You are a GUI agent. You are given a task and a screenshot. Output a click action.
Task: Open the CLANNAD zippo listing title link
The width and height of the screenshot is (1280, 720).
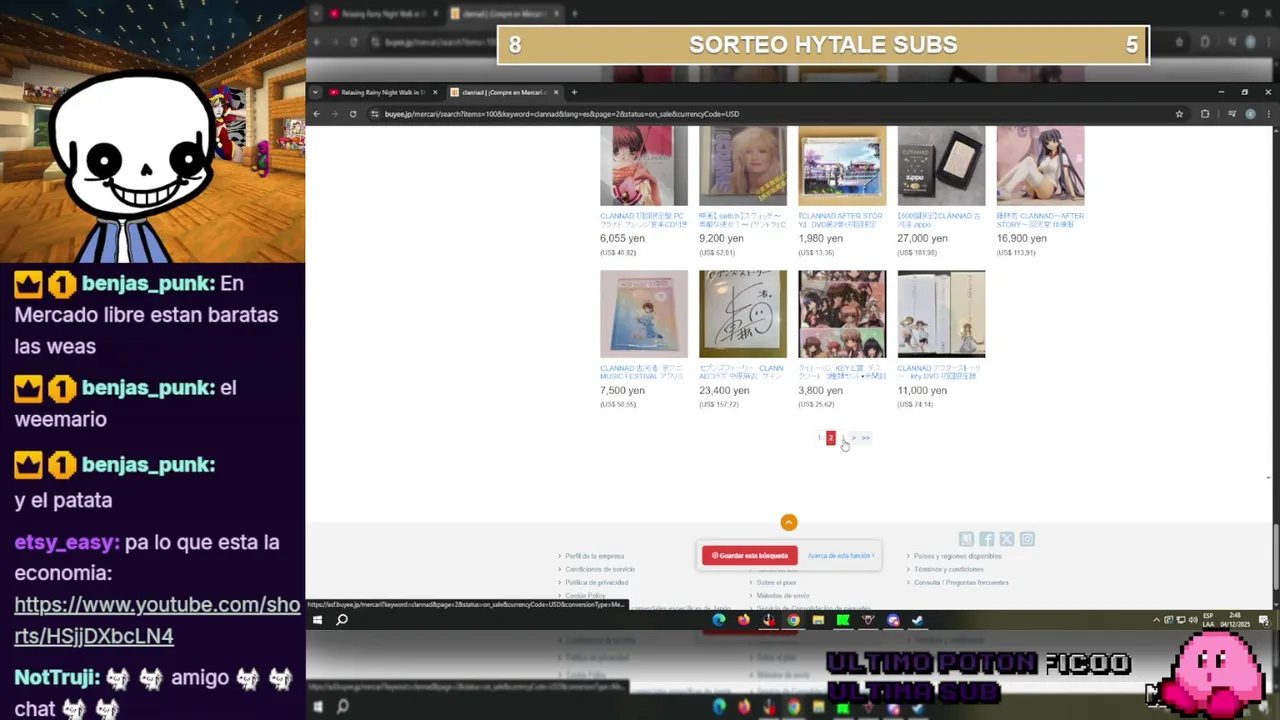pos(939,220)
